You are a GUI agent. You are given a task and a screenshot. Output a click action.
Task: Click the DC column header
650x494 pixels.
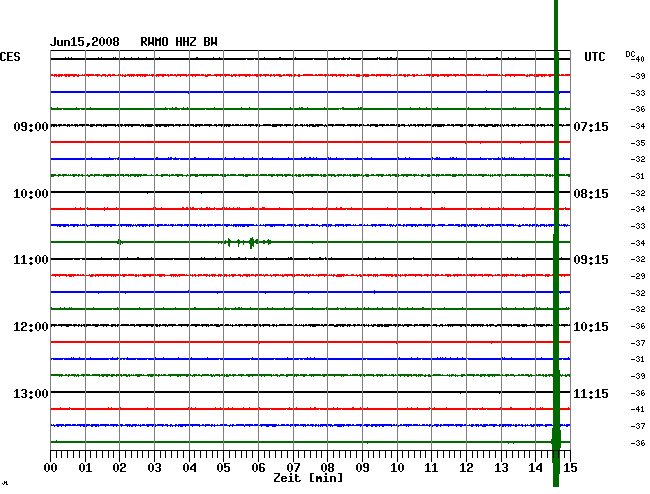630,54
